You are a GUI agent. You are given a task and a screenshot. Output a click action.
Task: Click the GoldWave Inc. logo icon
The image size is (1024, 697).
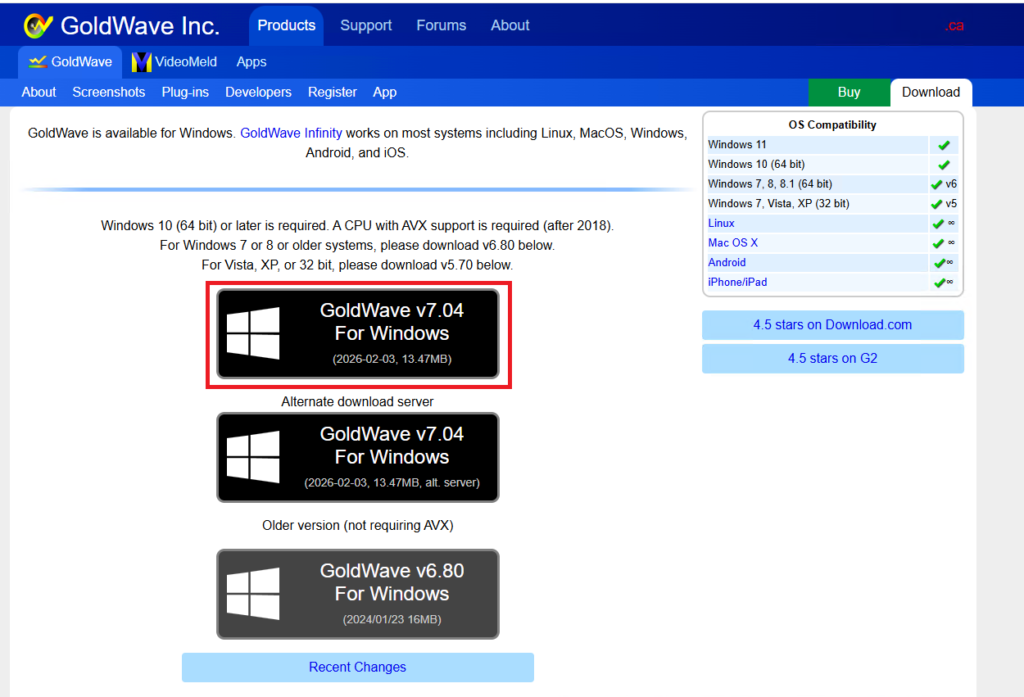coord(39,26)
